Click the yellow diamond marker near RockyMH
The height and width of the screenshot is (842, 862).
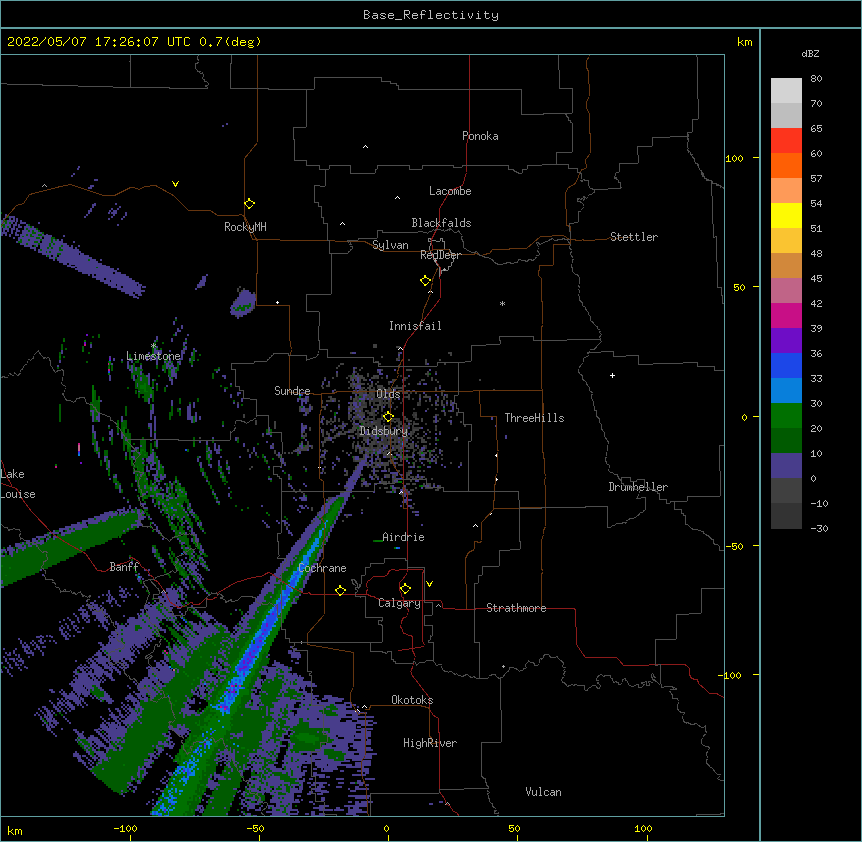click(250, 204)
